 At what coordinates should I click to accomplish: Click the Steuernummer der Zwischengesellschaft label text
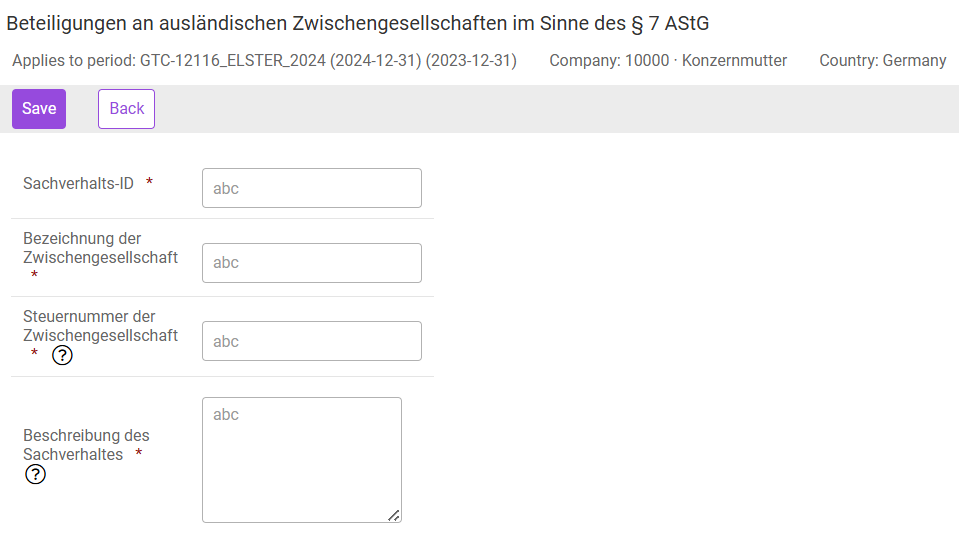[x=100, y=326]
